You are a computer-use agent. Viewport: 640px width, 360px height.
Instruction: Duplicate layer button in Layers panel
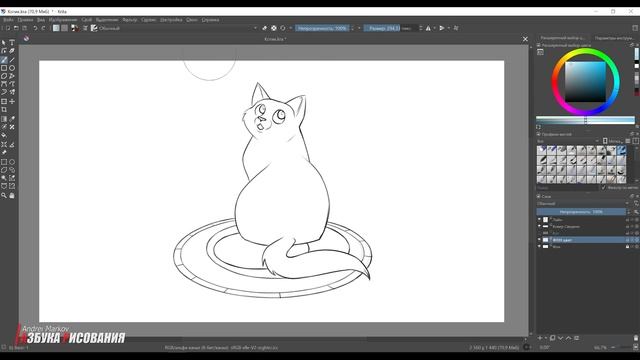[552, 338]
